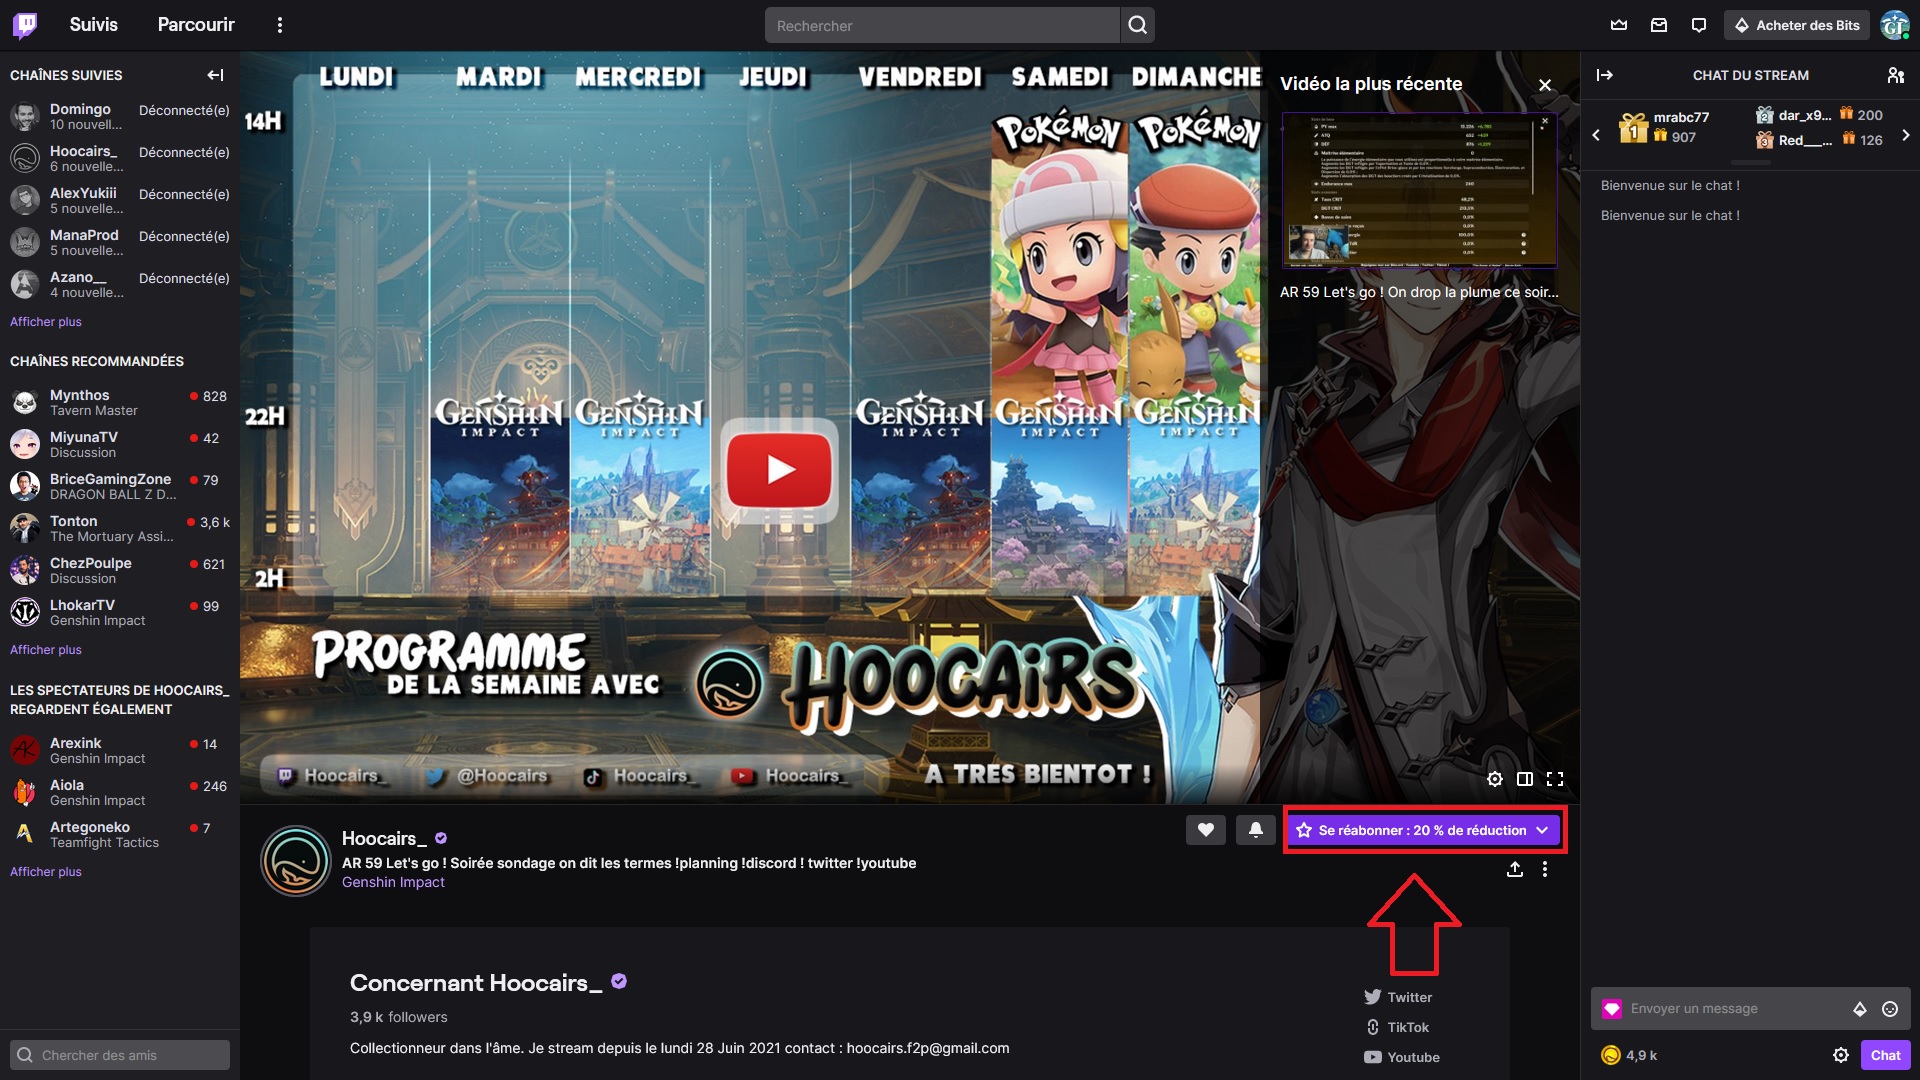Viewport: 1920px width, 1080px height.
Task: Show previous gift leaderboard entries
Action: point(1596,134)
